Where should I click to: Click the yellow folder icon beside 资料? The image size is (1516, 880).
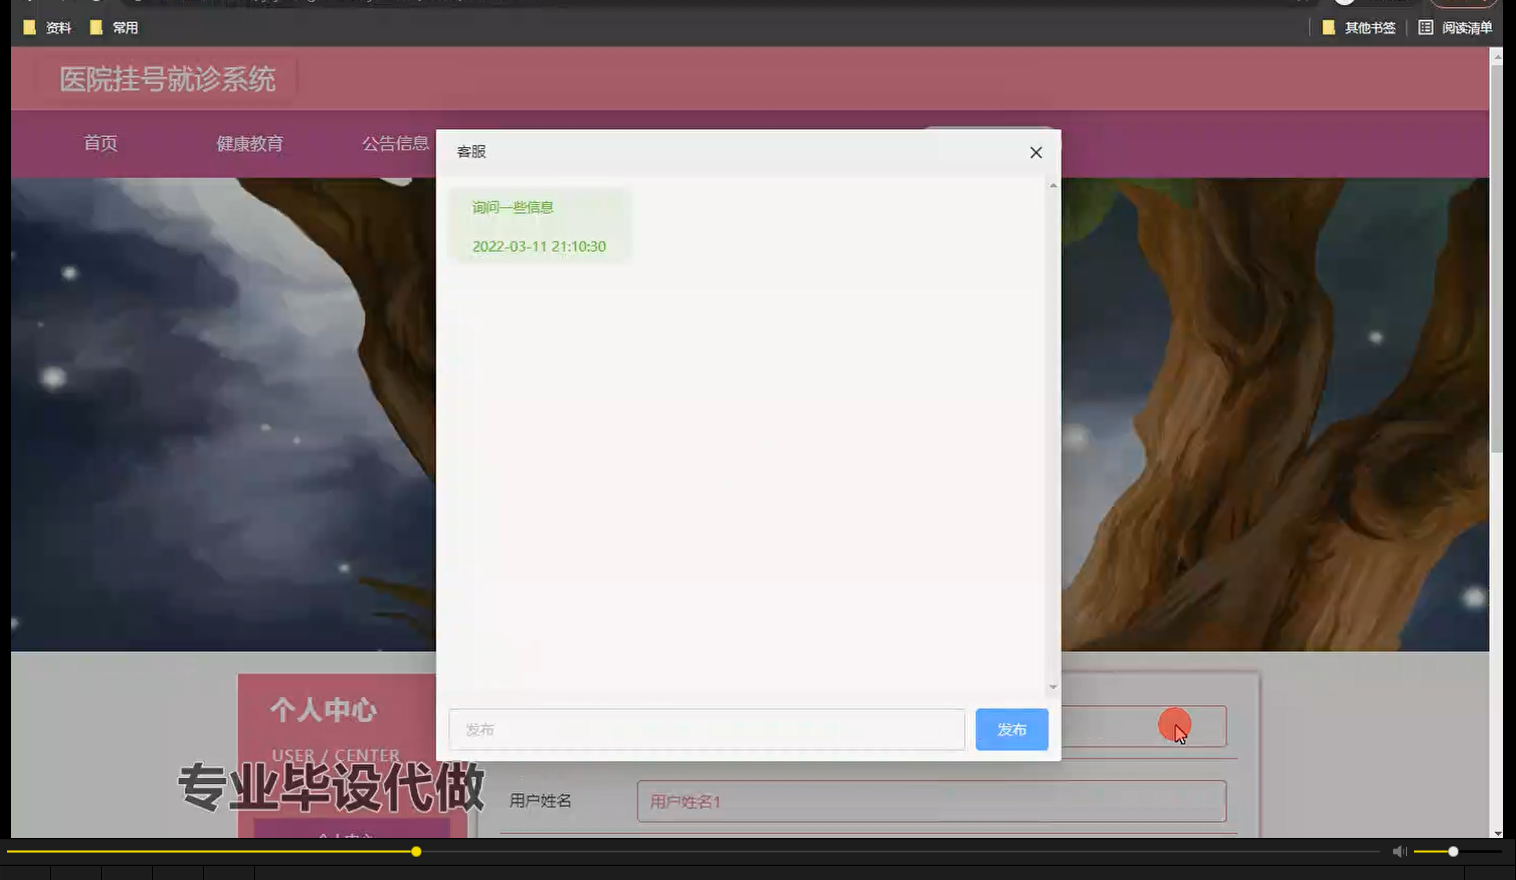[x=29, y=27]
